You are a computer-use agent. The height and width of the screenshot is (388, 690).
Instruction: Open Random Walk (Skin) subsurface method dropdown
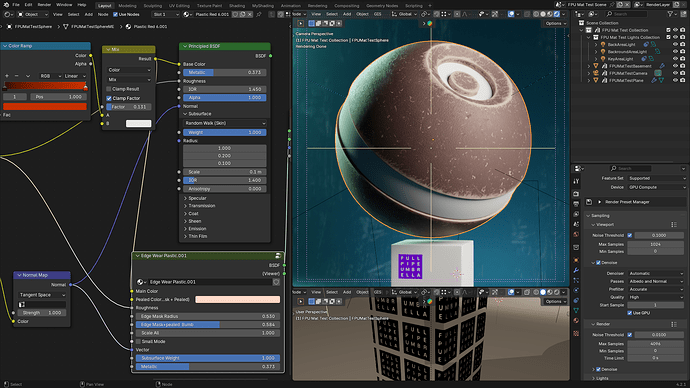pyautogui.click(x=224, y=123)
